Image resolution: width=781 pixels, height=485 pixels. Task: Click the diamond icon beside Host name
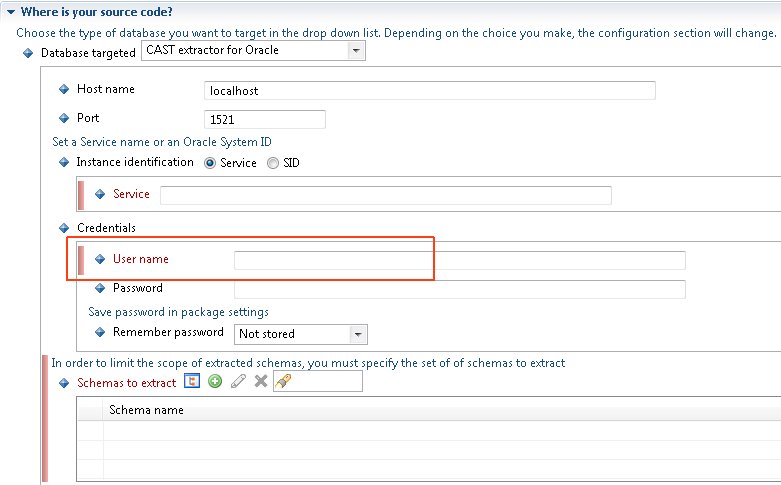pyautogui.click(x=65, y=90)
